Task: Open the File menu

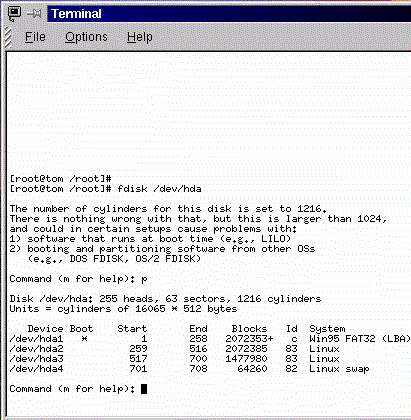Action: tap(35, 37)
